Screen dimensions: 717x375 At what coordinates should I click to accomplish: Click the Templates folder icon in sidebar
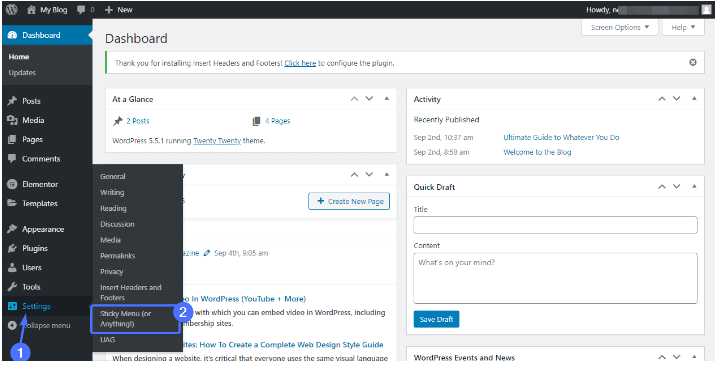point(12,203)
